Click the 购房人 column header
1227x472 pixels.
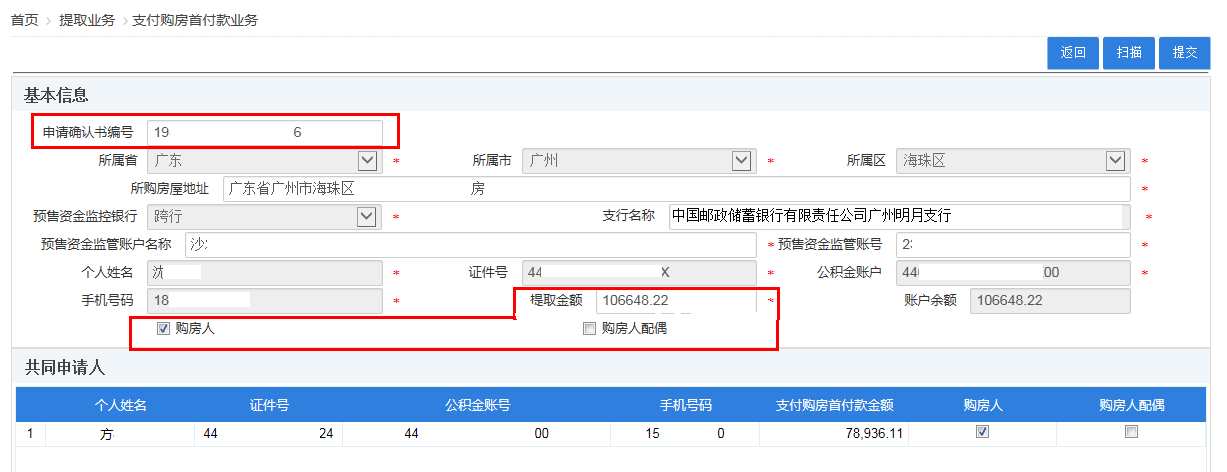coord(983,405)
